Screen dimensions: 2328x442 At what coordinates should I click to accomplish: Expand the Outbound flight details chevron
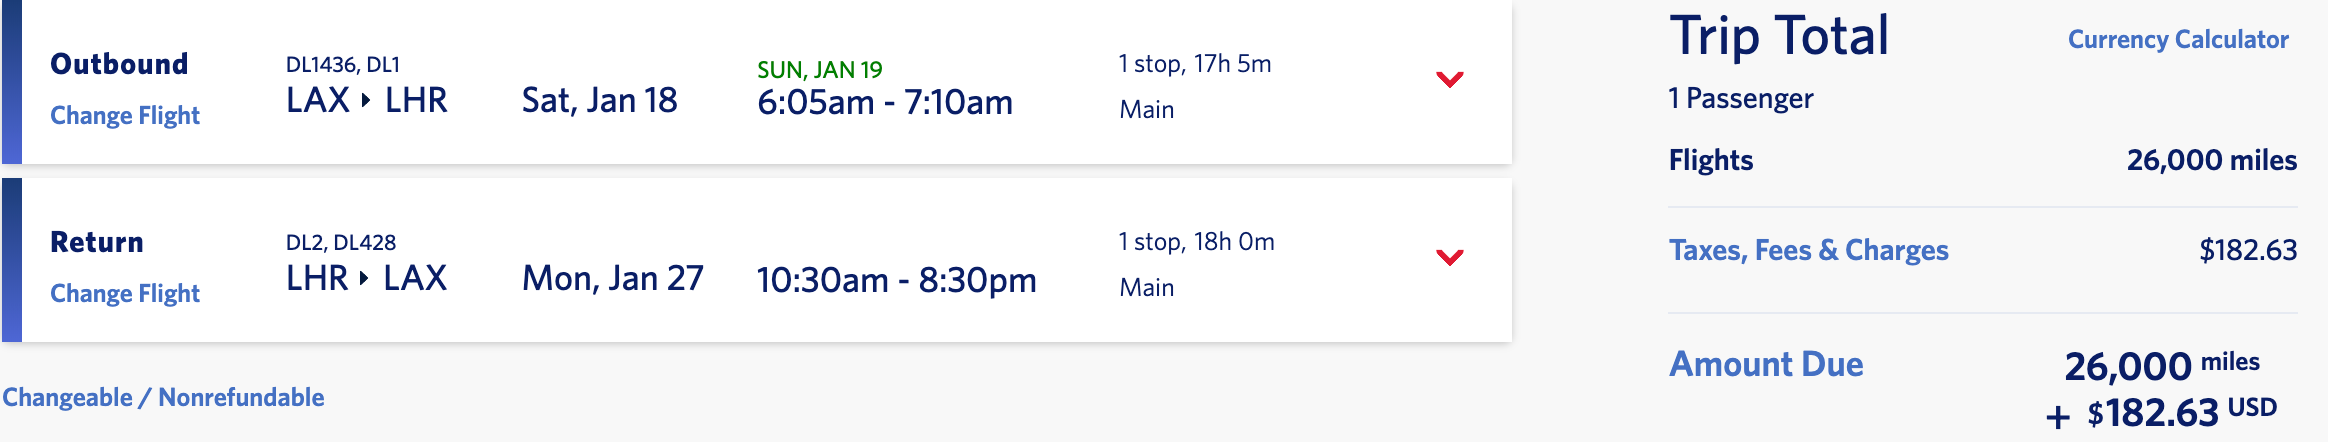(1449, 79)
